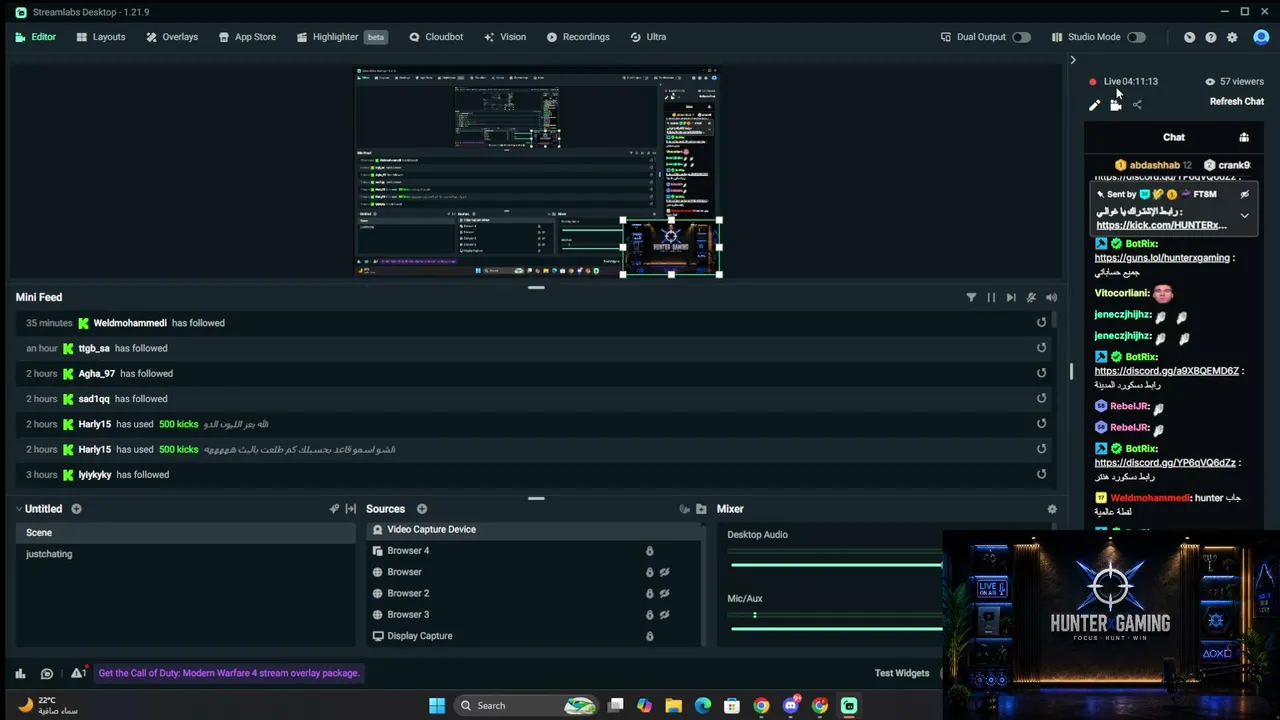Image resolution: width=1280 pixels, height=720 pixels.
Task: Edit stream info with the pencil icon
Action: coord(1094,104)
